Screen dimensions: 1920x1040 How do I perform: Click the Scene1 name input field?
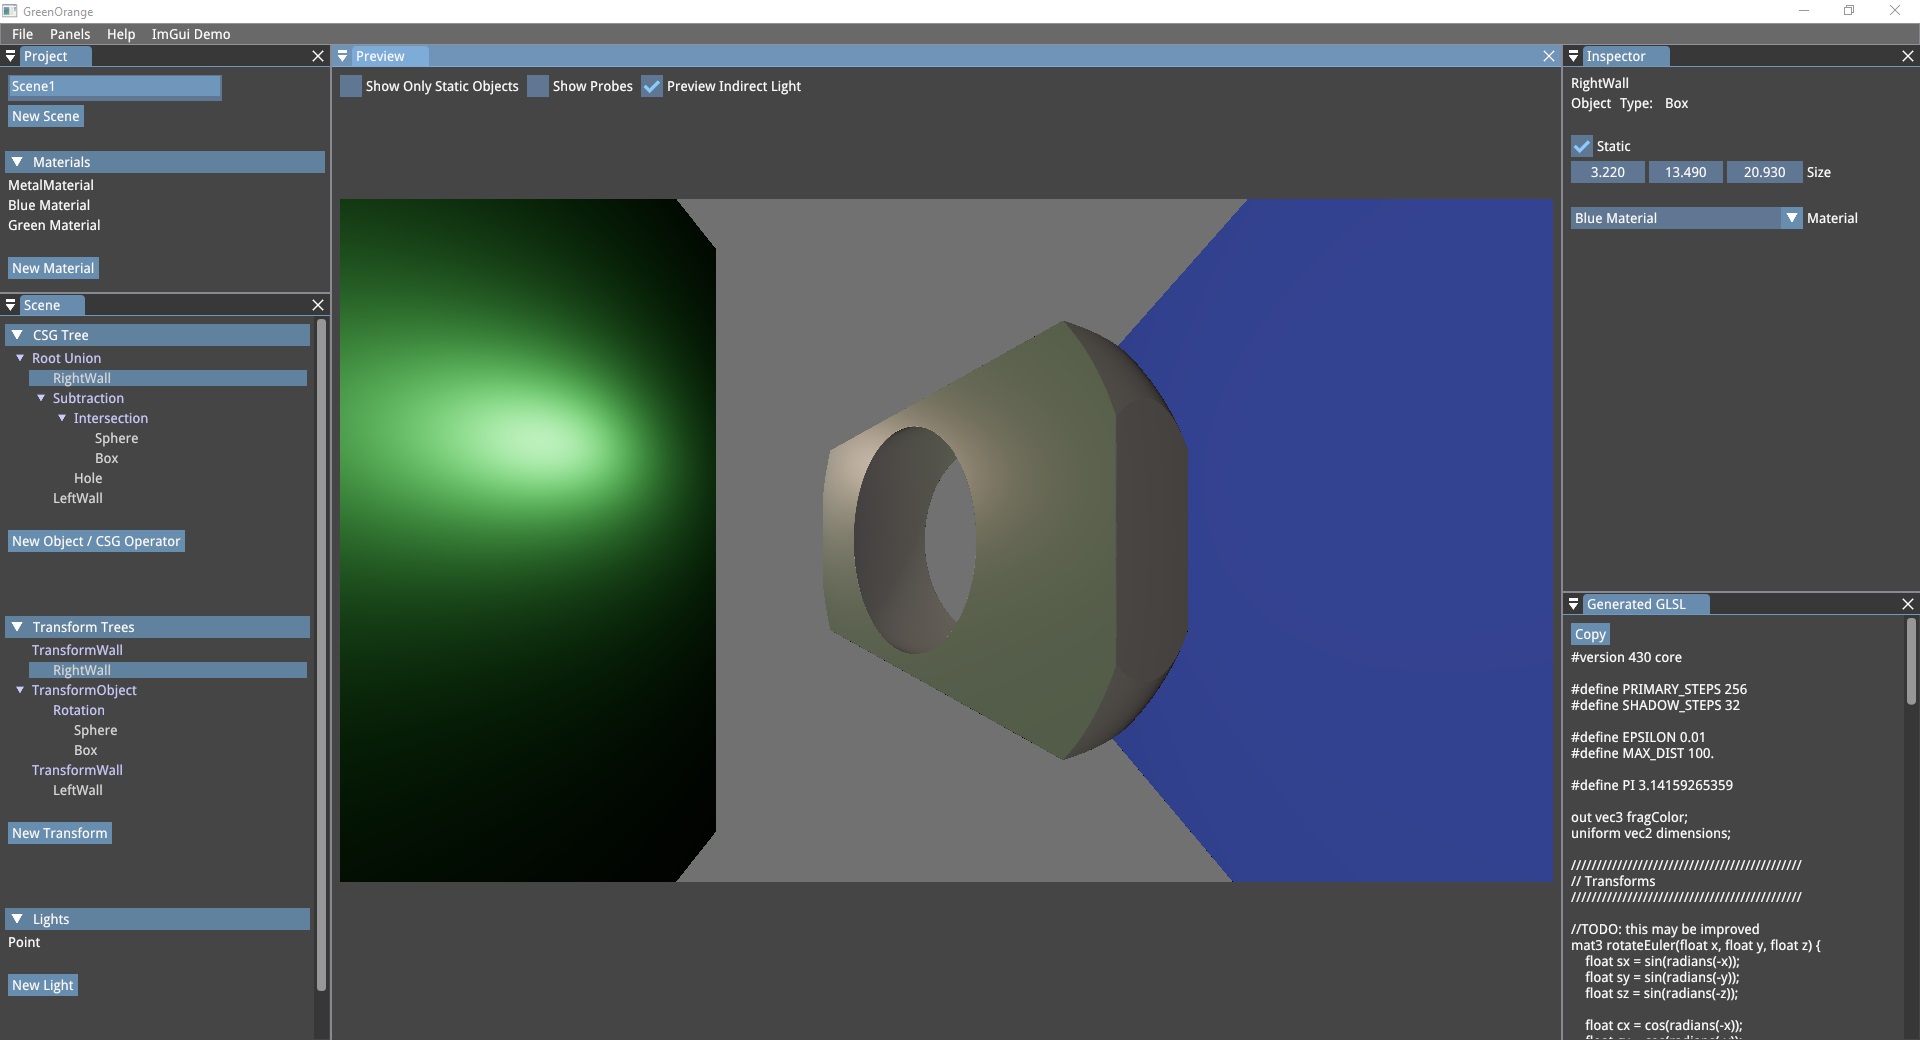[114, 87]
